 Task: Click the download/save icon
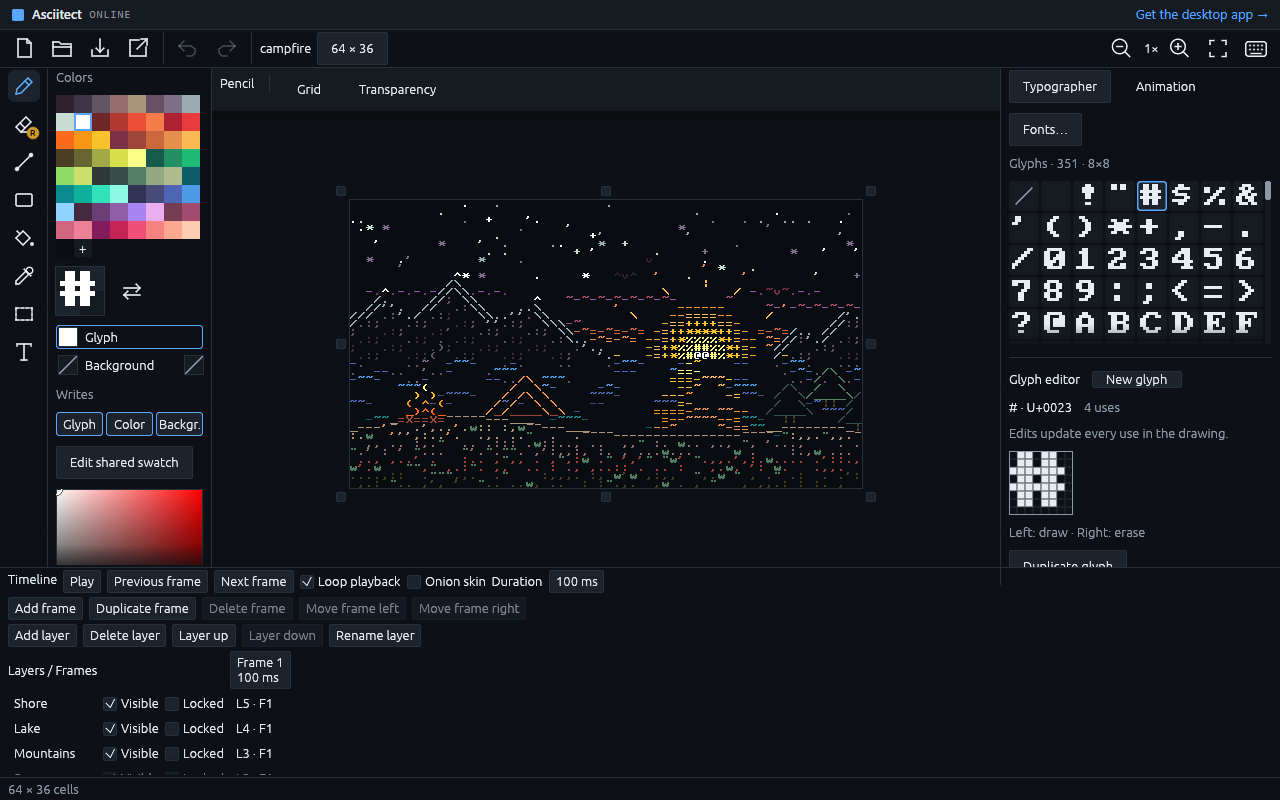(100, 48)
